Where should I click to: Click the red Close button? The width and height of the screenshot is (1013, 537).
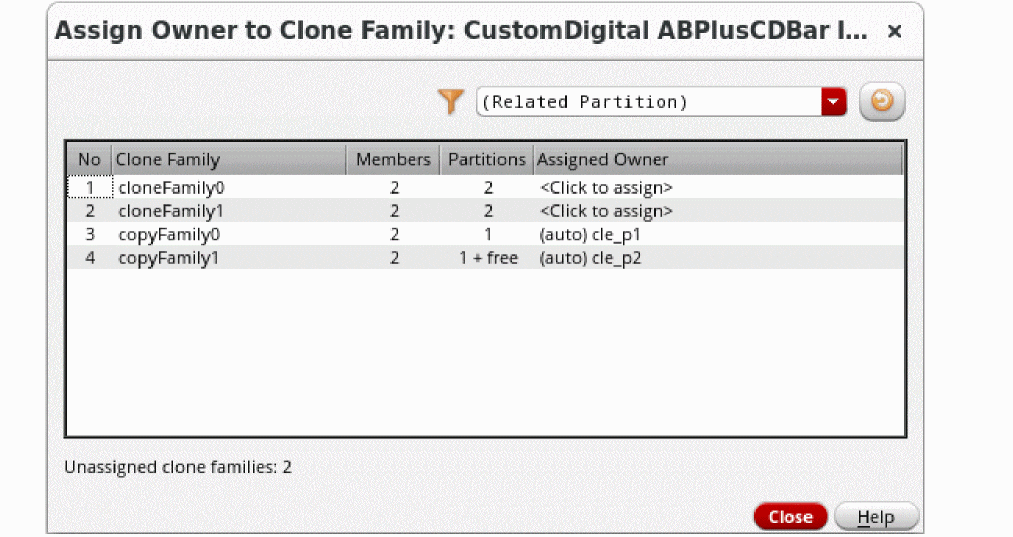point(790,517)
